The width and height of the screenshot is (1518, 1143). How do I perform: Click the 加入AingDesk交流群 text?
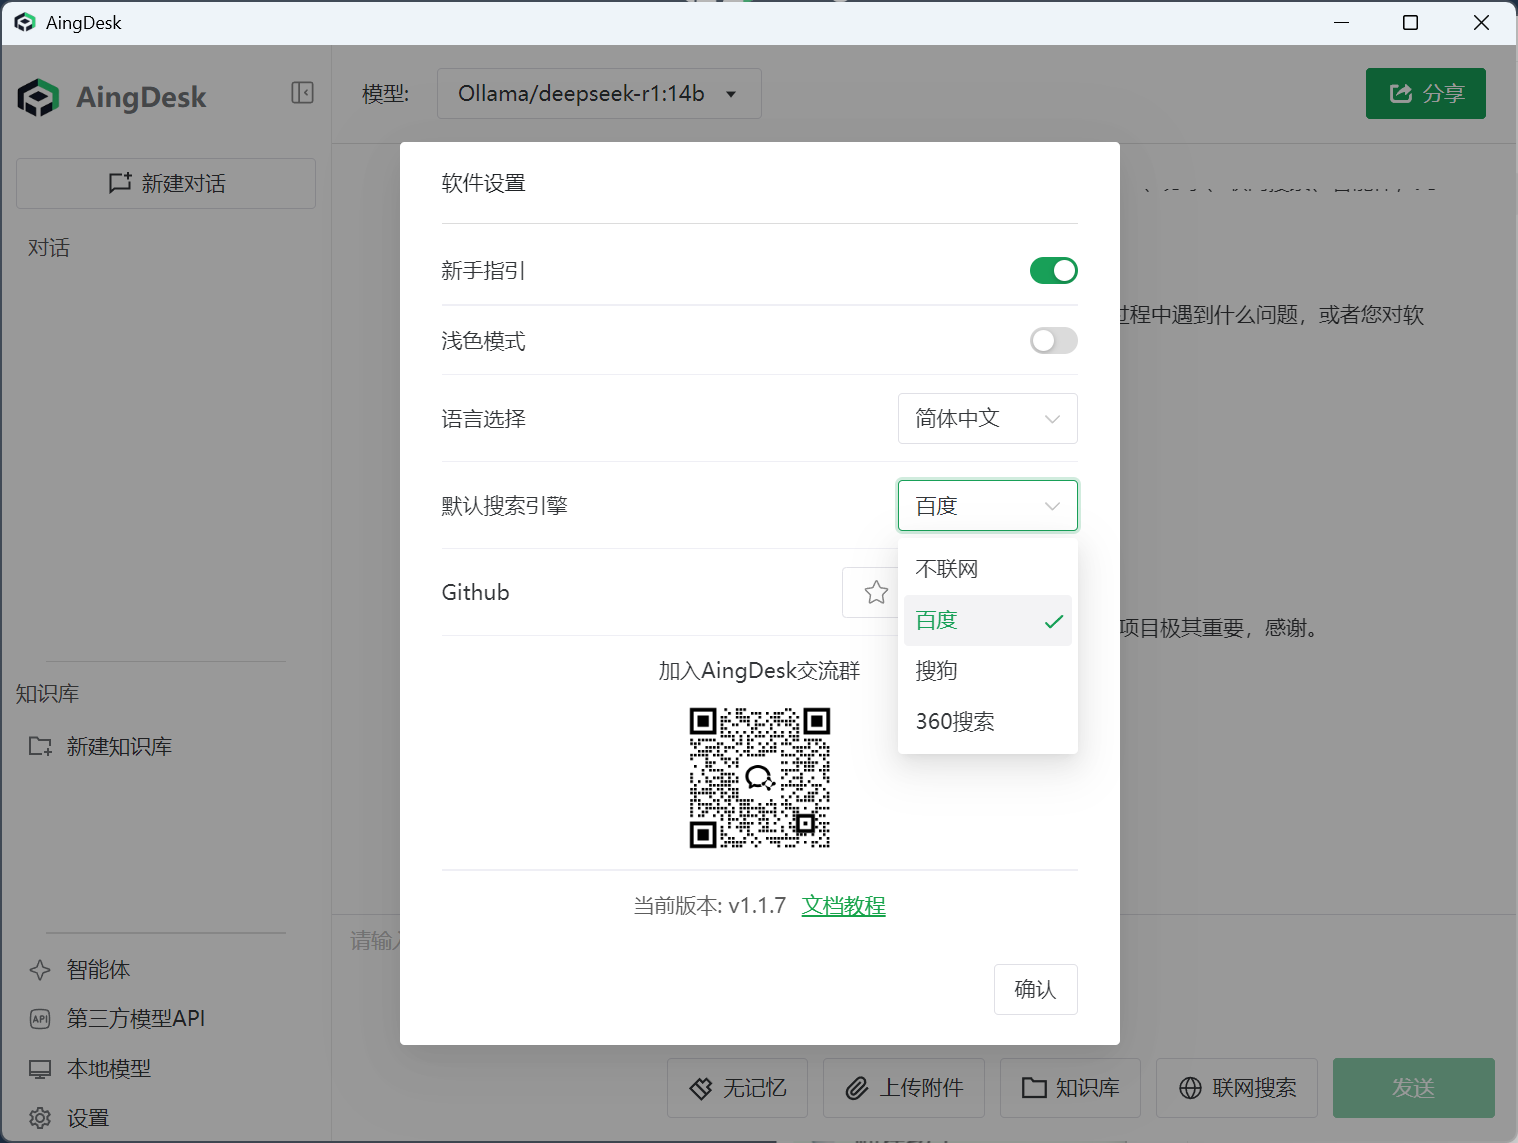759,671
